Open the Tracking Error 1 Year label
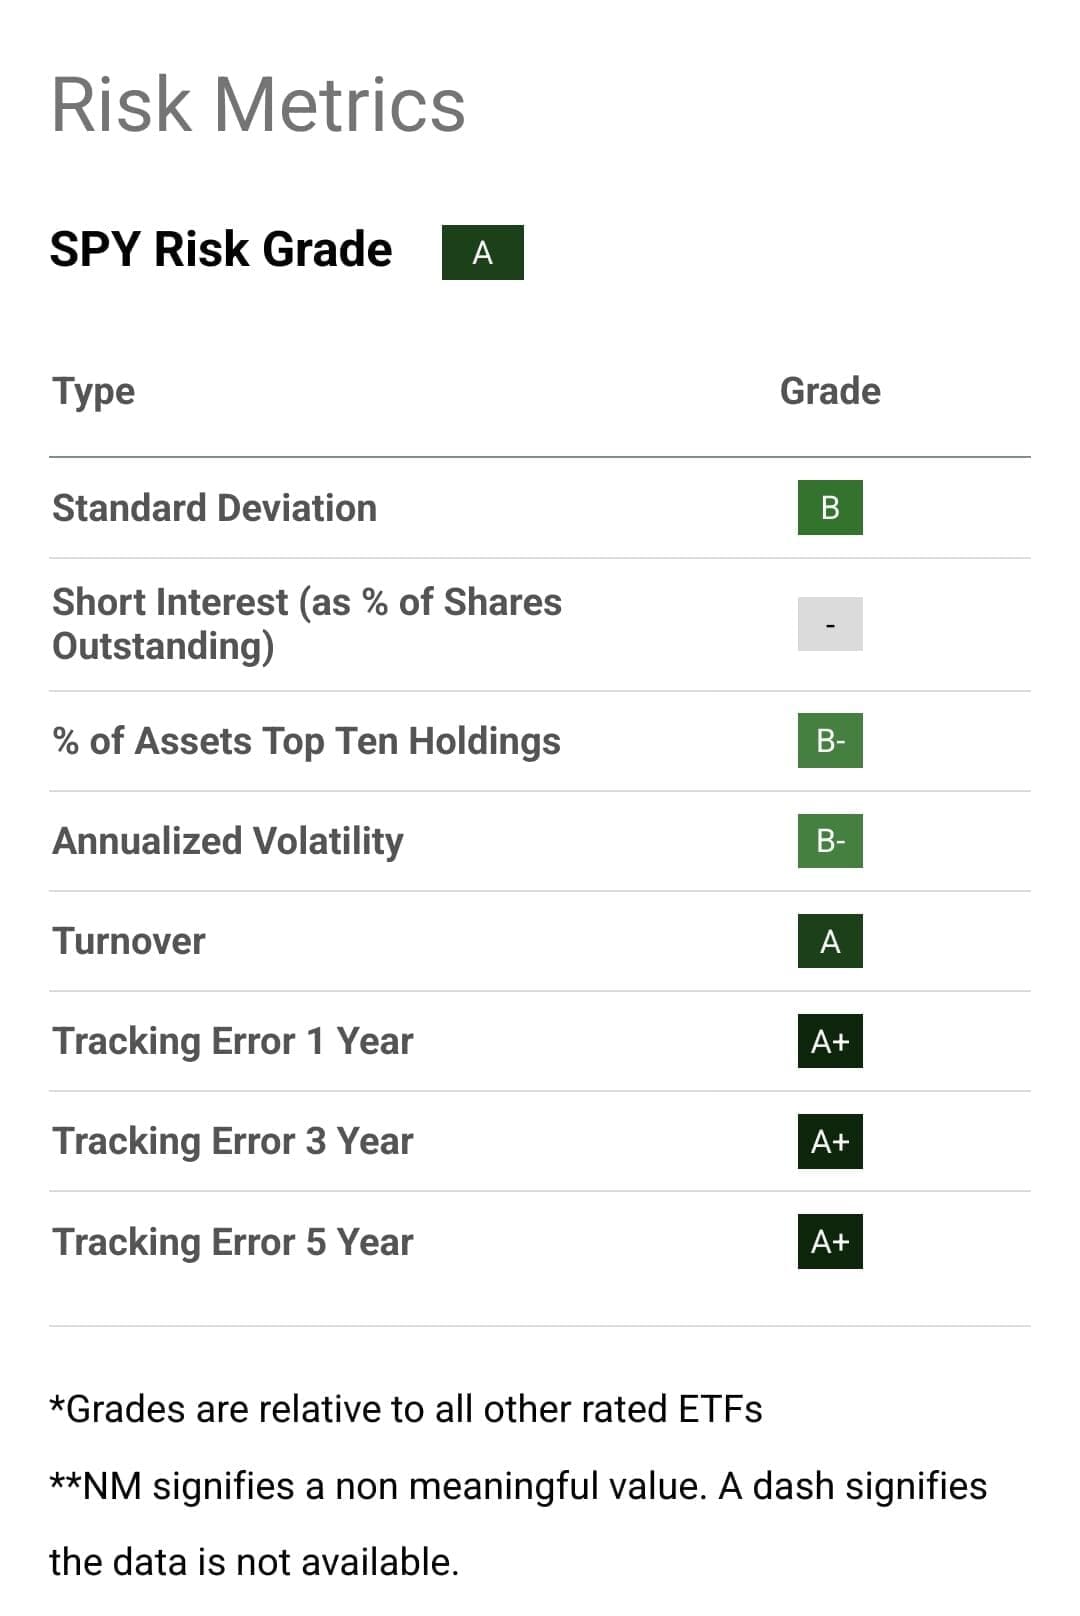1080x1616 pixels. 233,1041
